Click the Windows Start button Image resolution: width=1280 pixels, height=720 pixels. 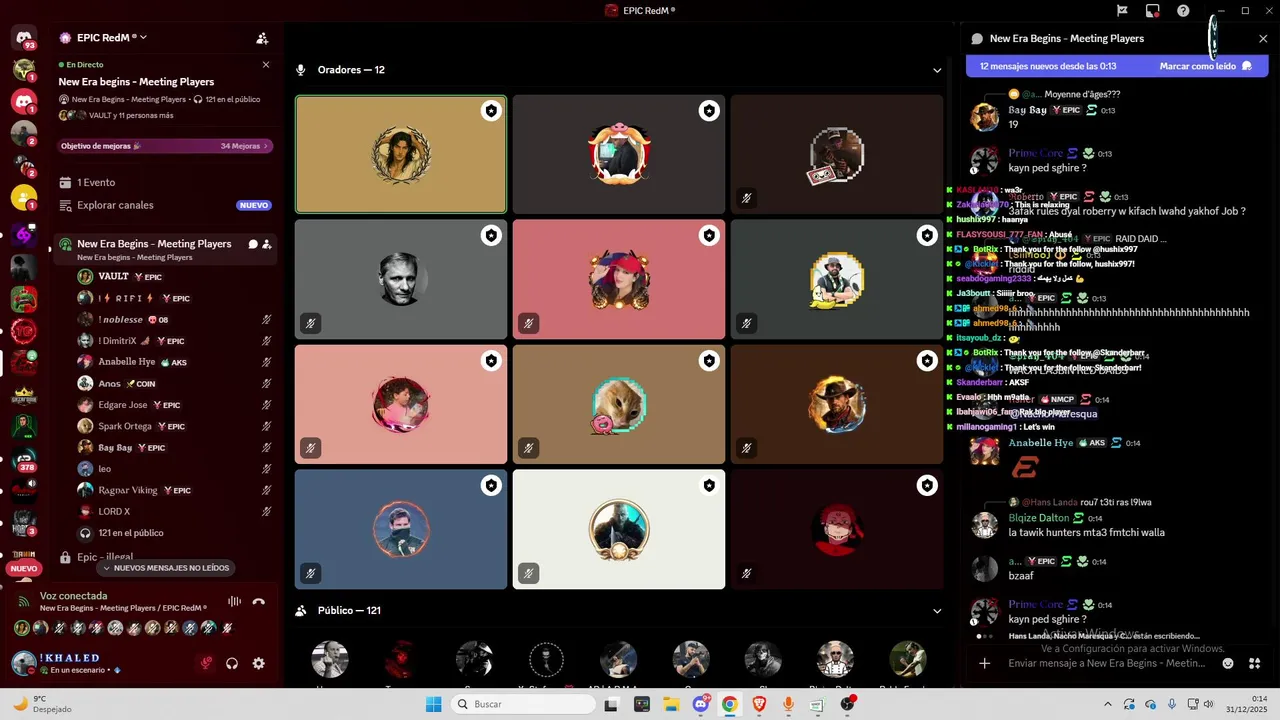point(433,704)
